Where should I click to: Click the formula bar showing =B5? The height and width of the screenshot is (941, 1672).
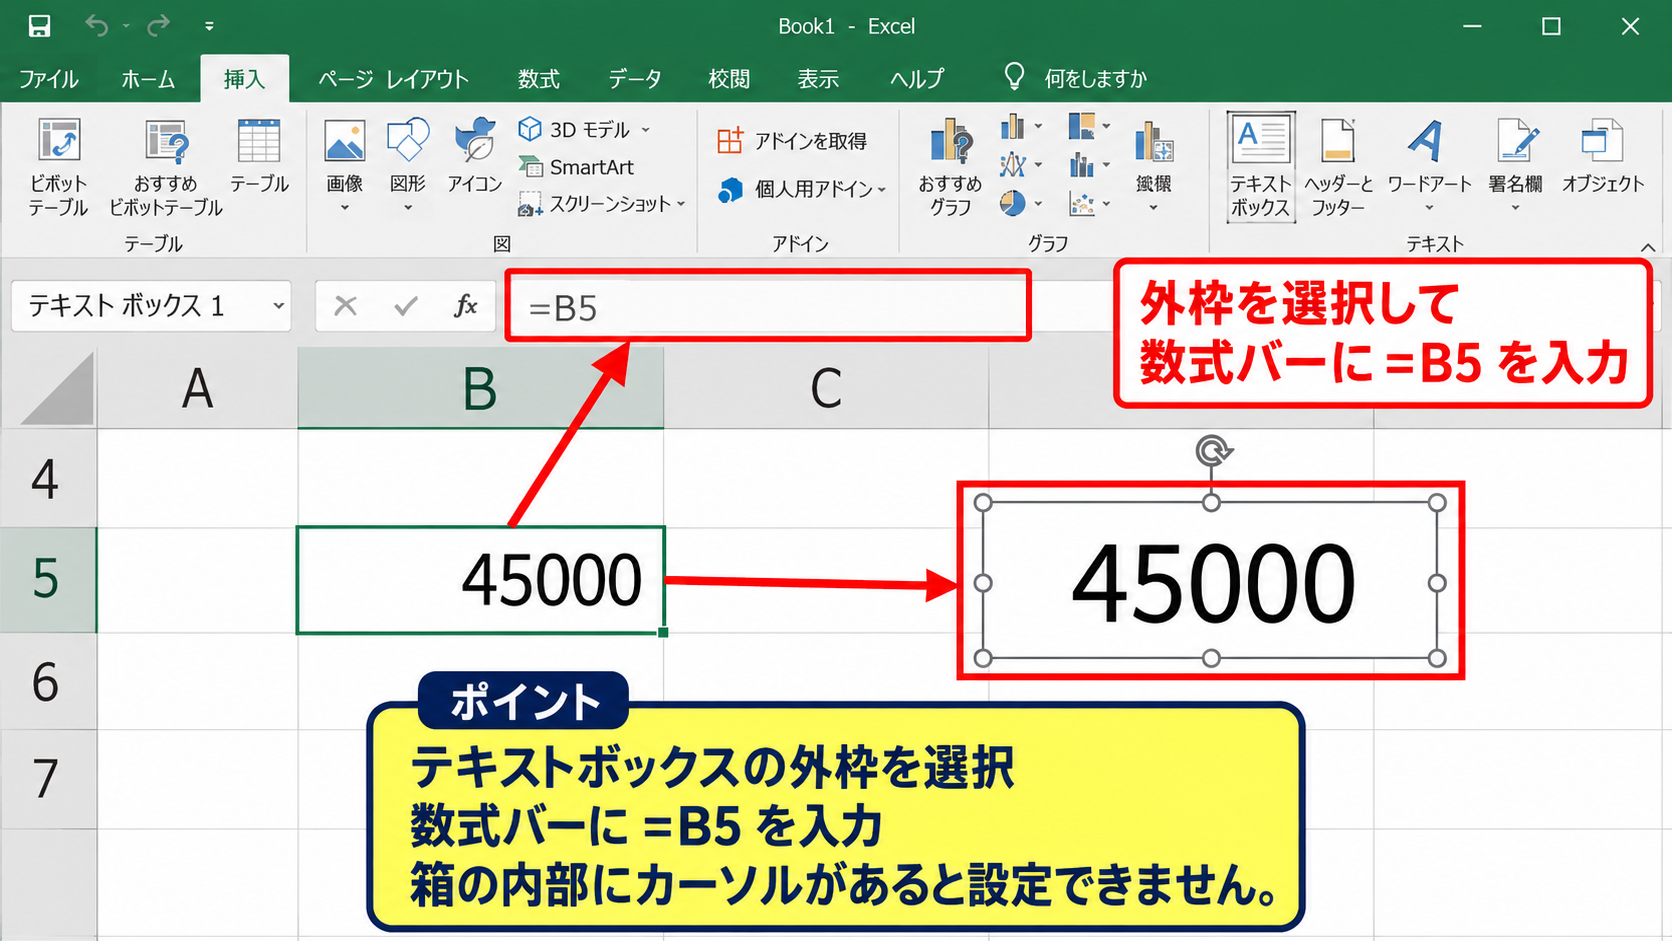click(768, 306)
